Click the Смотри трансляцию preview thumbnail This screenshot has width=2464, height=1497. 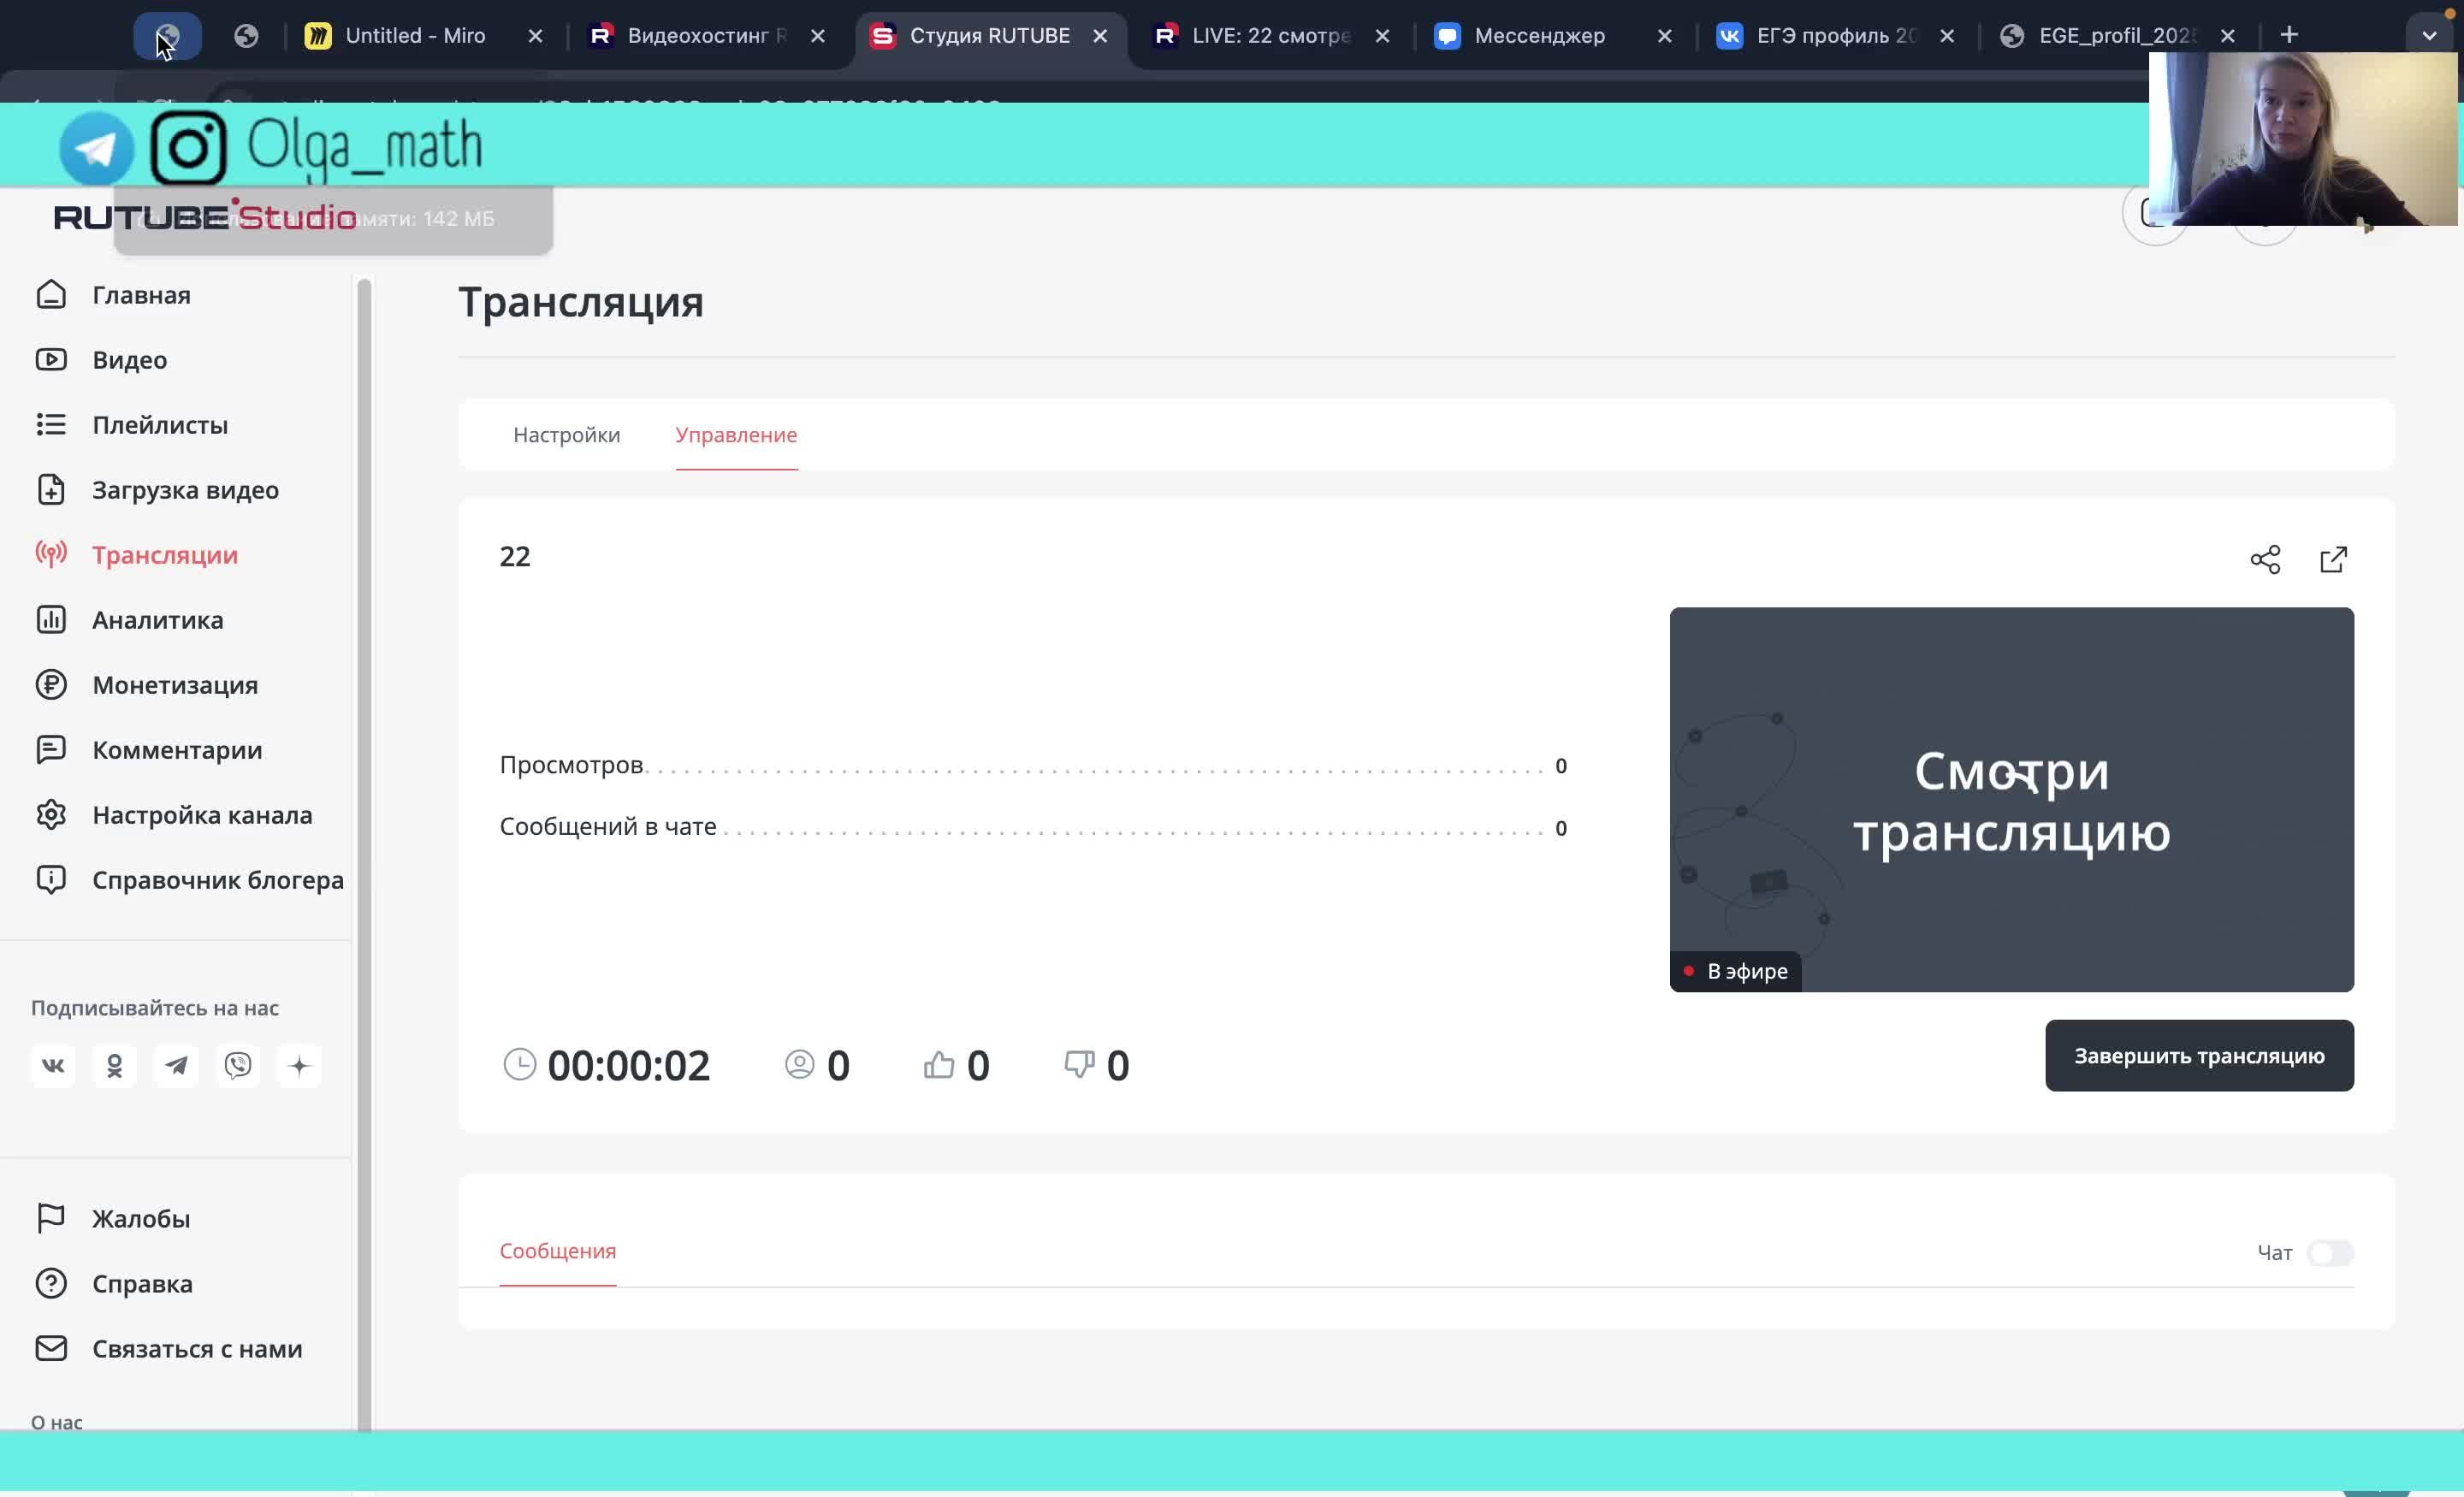pos(2011,799)
